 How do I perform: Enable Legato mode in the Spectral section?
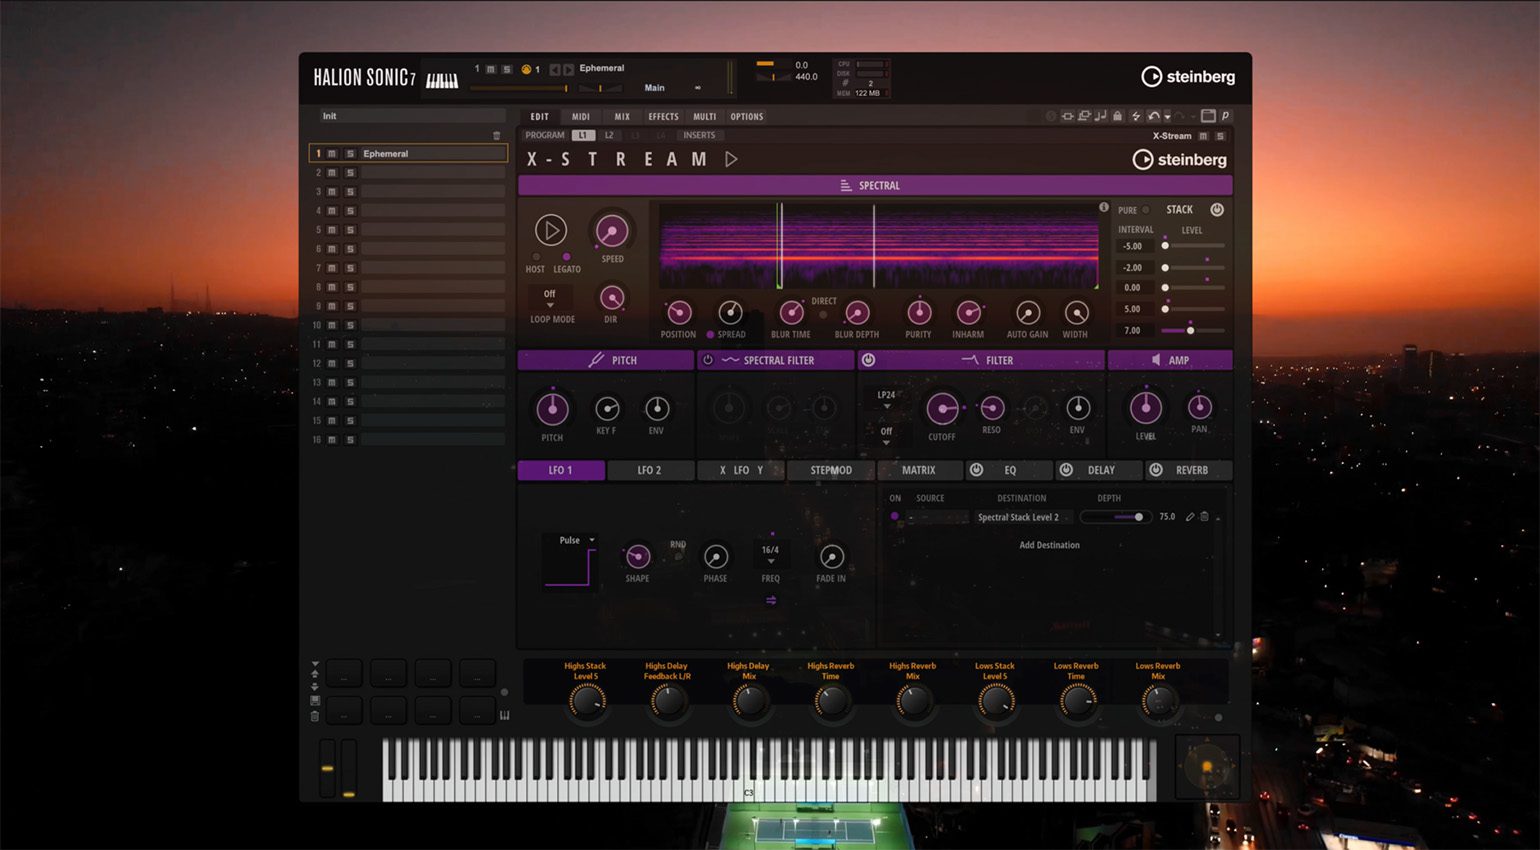pyautogui.click(x=566, y=257)
